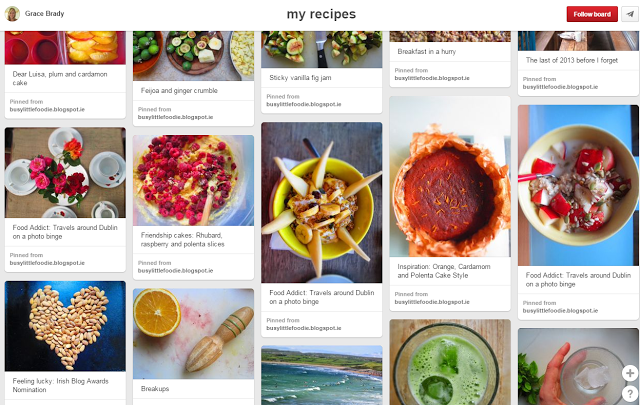Open the beach coastline photo pin

point(322,375)
